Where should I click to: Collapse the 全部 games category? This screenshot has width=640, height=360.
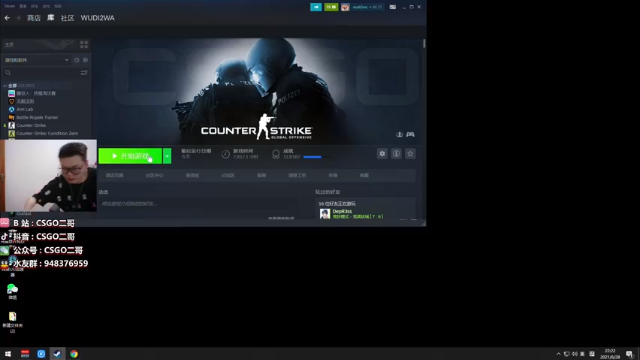click(5, 86)
